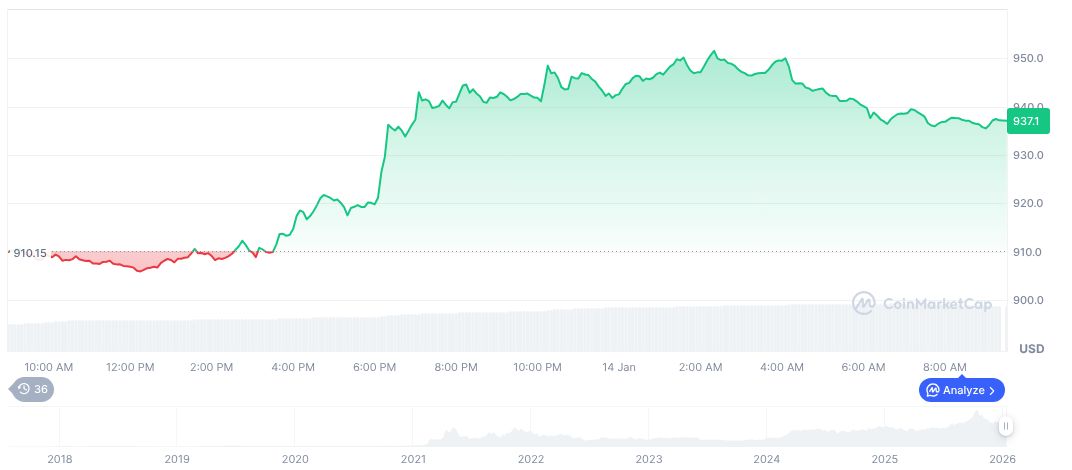Open the Analyze panel
This screenshot has height=470, width=1072.
coord(961,390)
